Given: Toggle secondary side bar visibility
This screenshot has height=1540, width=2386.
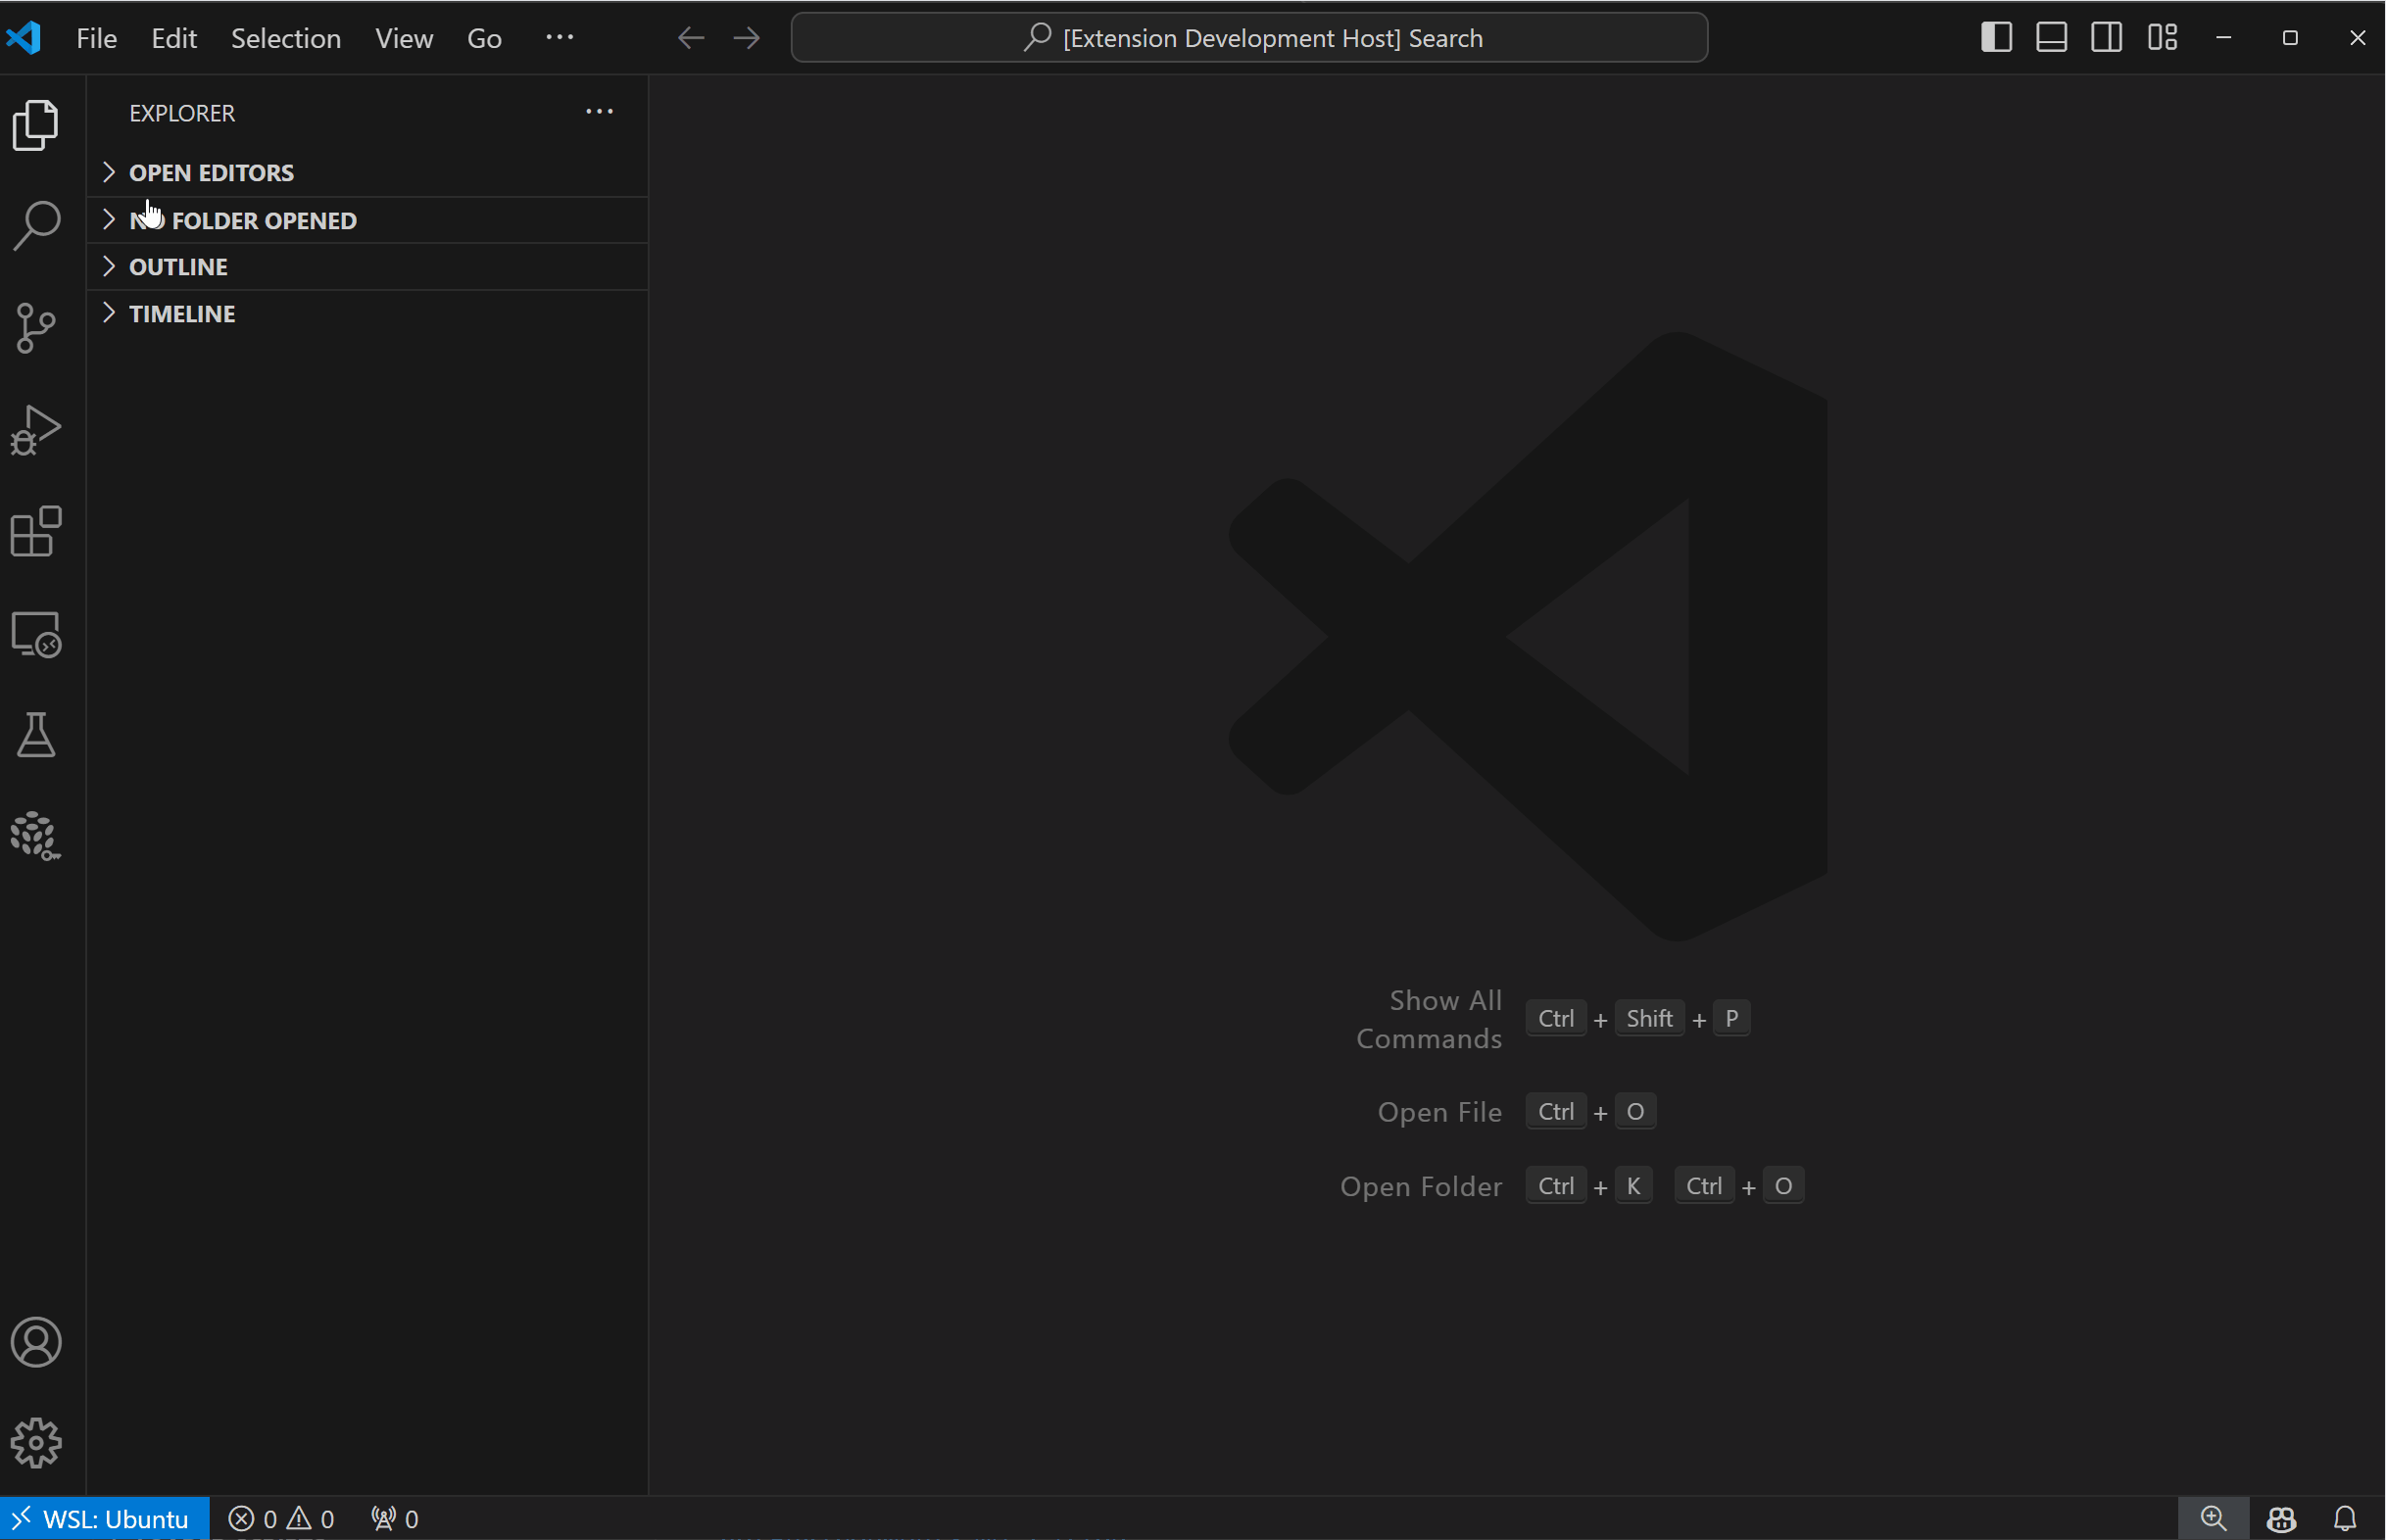Looking at the screenshot, I should click(2106, 38).
